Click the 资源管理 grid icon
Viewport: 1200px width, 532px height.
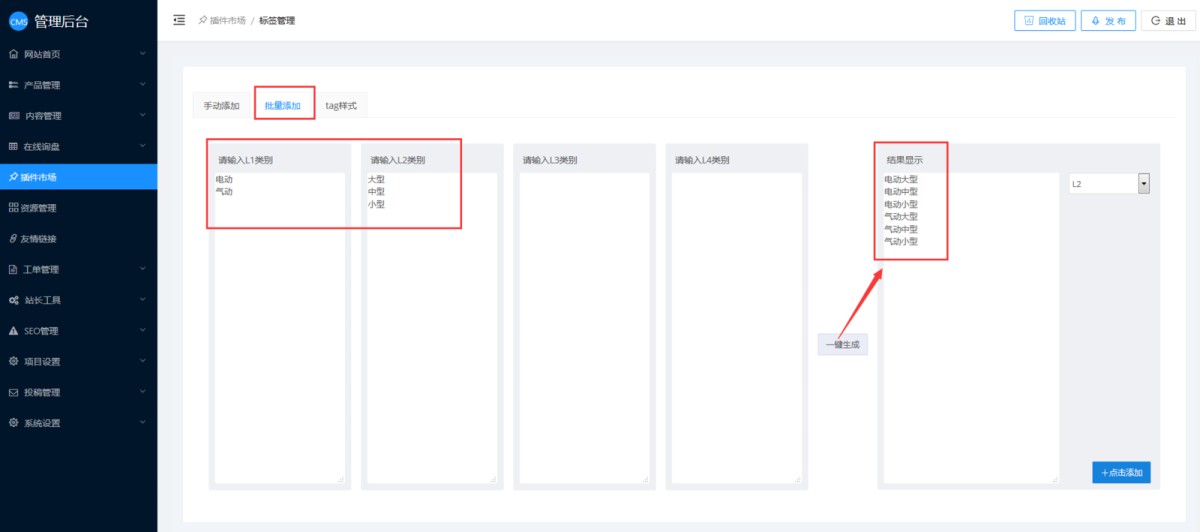tap(13, 208)
